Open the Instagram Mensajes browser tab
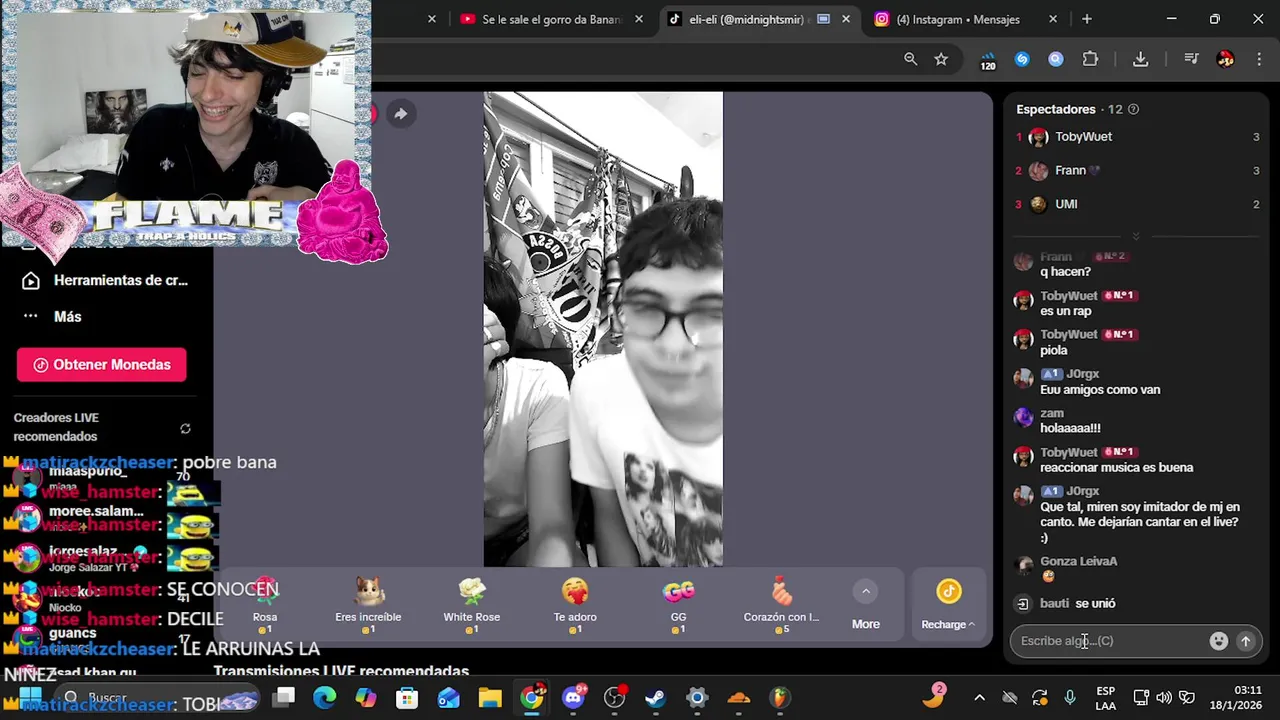Viewport: 1280px width, 720px height. pyautogui.click(x=957, y=19)
